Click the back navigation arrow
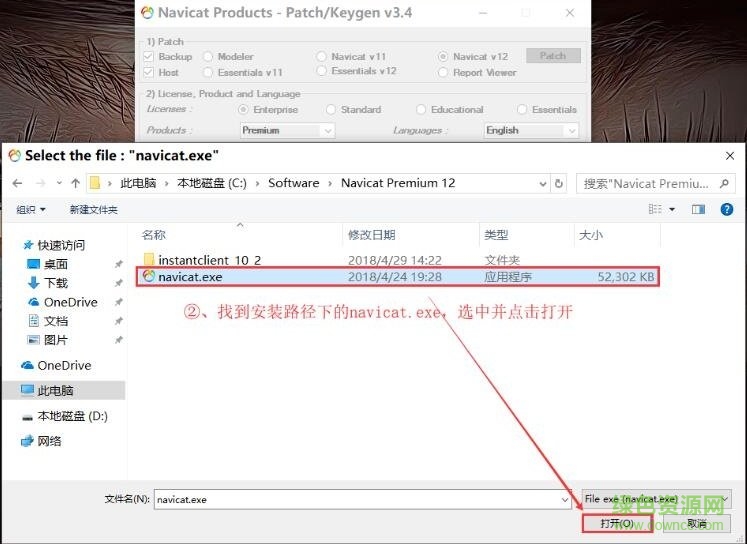Viewport: 747px width, 544px height. pos(17,183)
